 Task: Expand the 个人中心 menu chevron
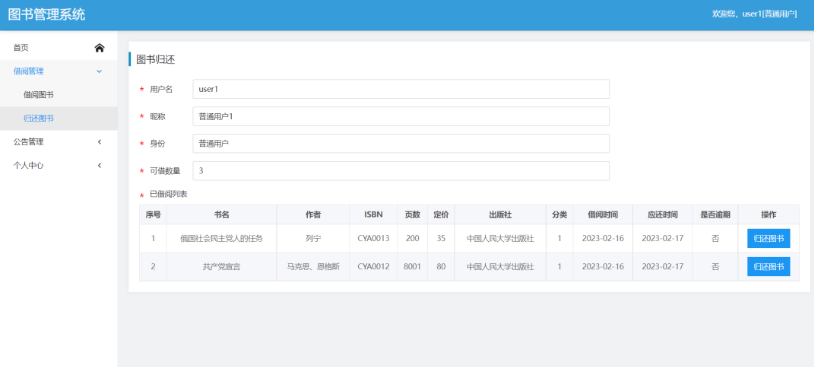coord(100,166)
